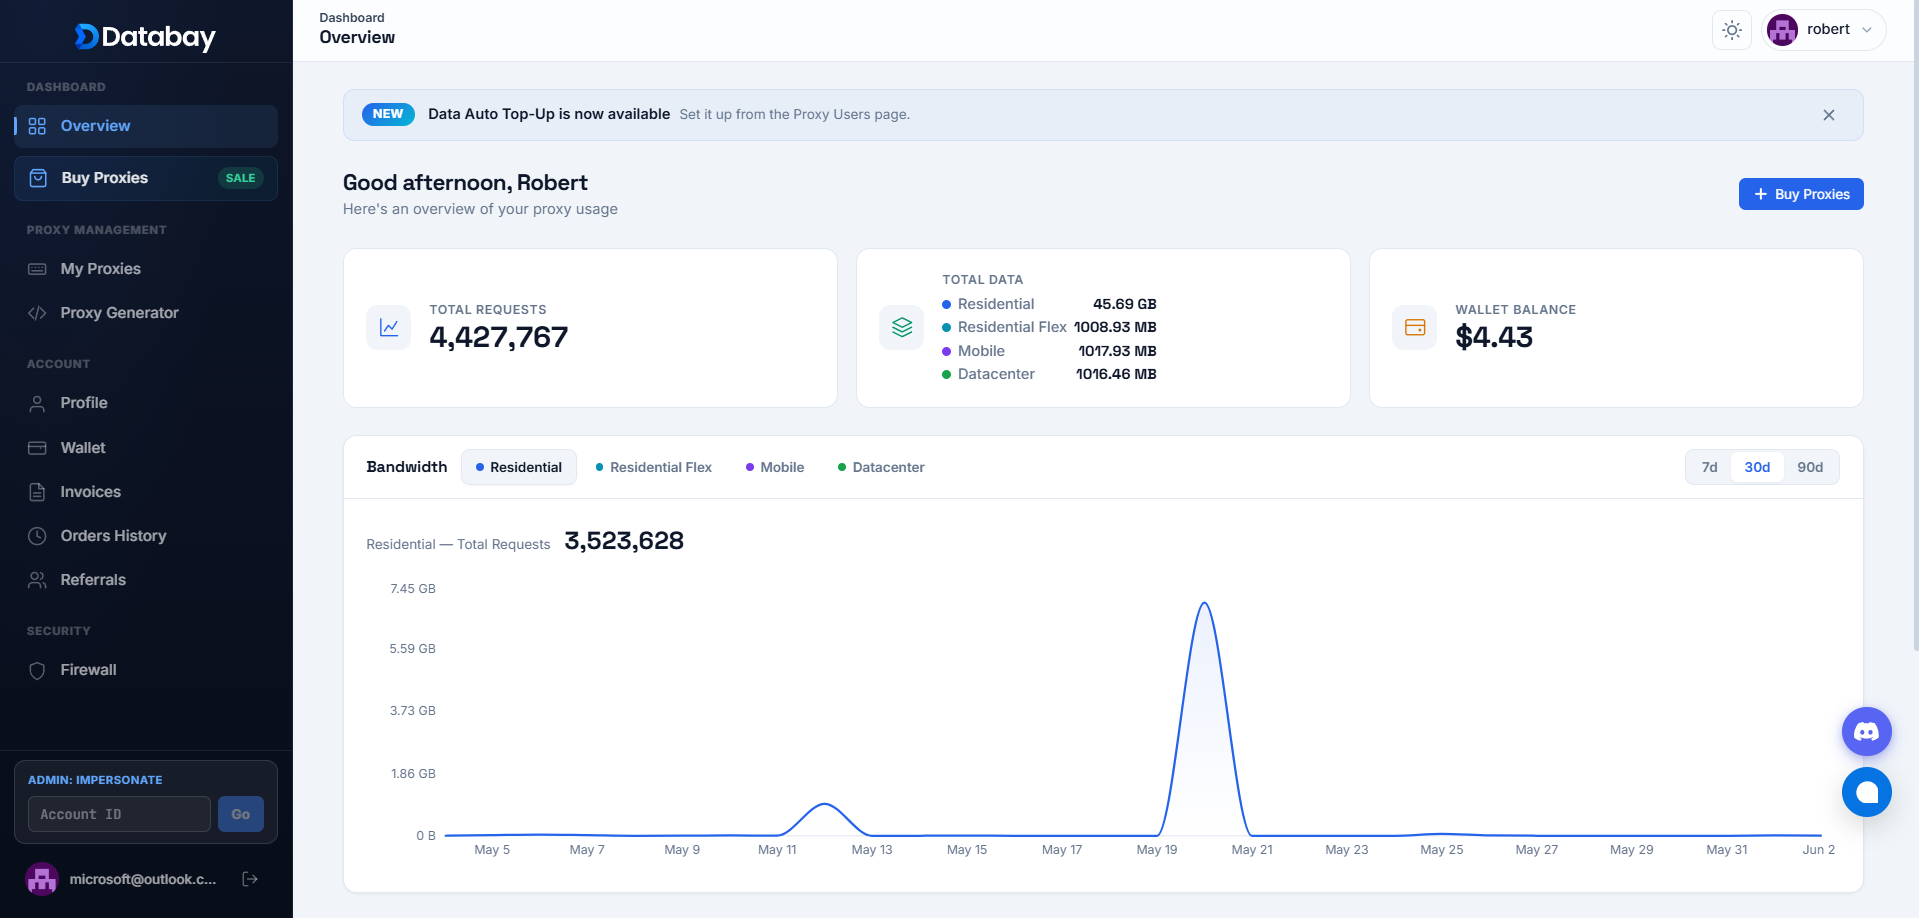The image size is (1919, 918).
Task: Select the Residential Flex bandwidth filter
Action: [x=654, y=467]
